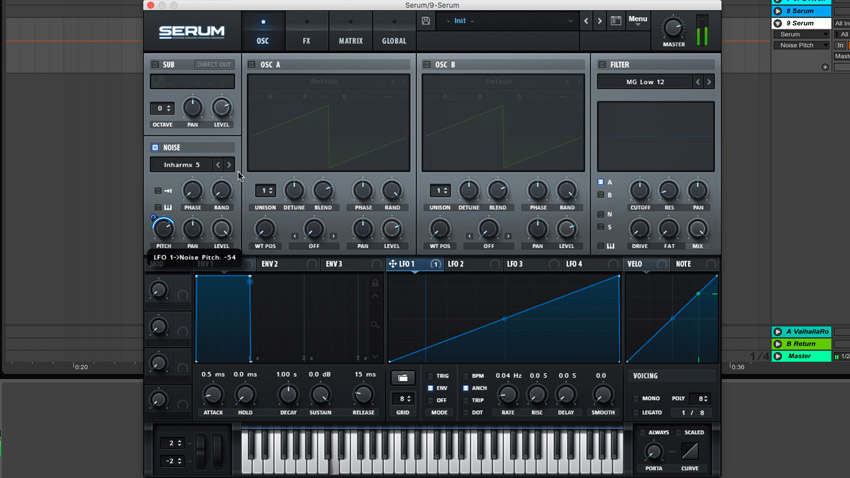This screenshot has width=850, height=478.
Task: Click play icon on A ValhallaRo return track
Action: point(778,332)
